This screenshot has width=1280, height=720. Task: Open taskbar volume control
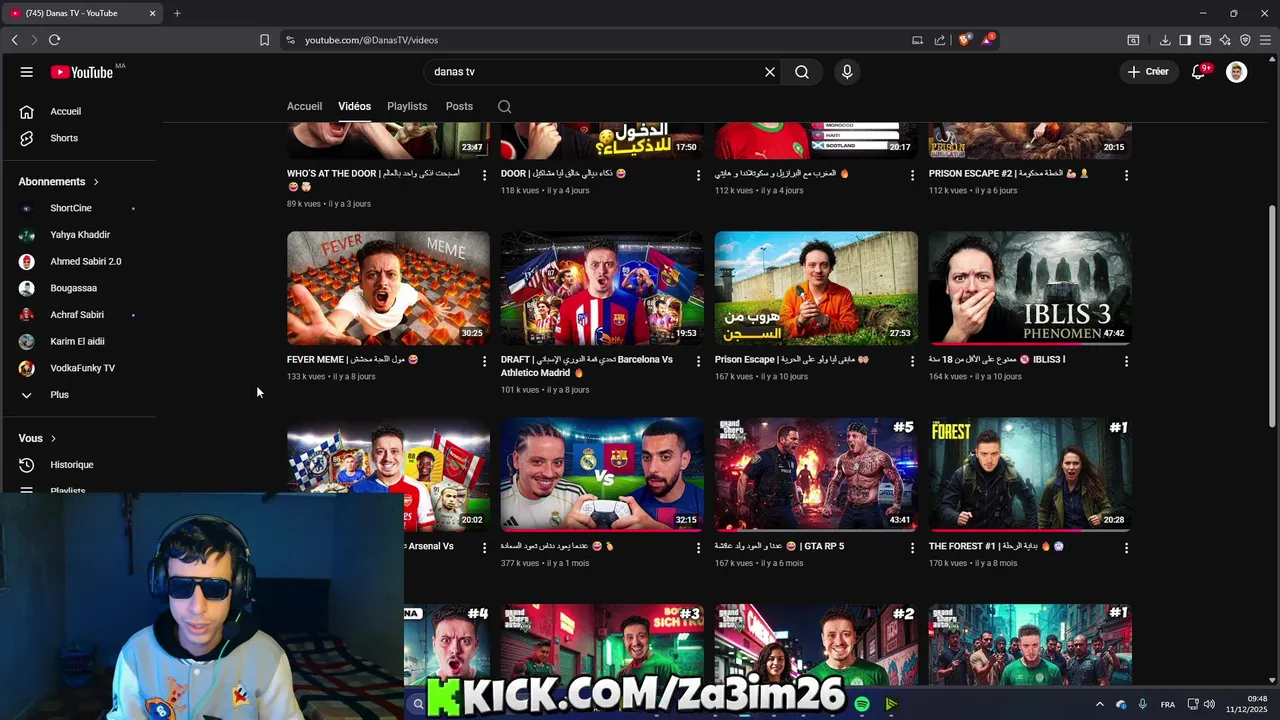click(x=1210, y=704)
